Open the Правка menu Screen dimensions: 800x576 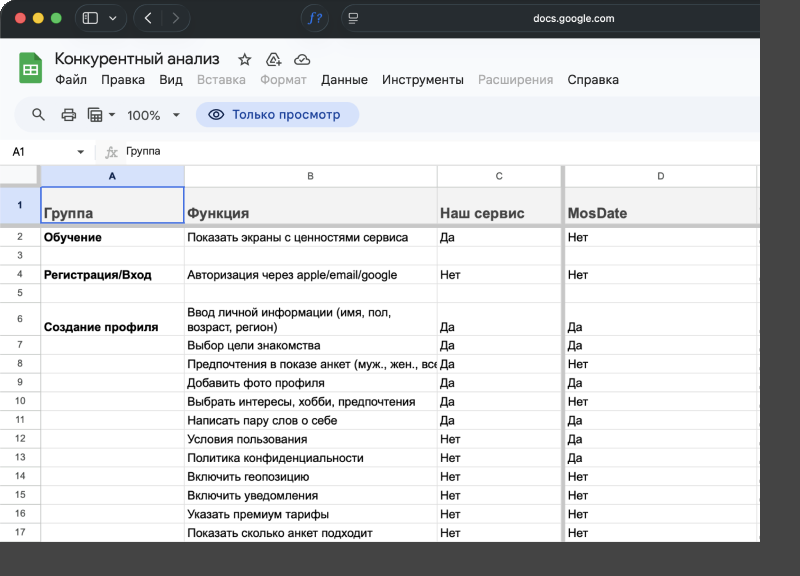pos(123,80)
